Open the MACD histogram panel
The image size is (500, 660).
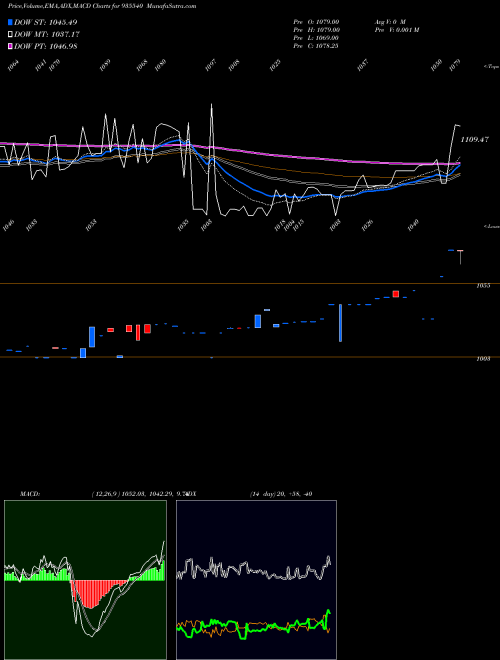(85, 580)
